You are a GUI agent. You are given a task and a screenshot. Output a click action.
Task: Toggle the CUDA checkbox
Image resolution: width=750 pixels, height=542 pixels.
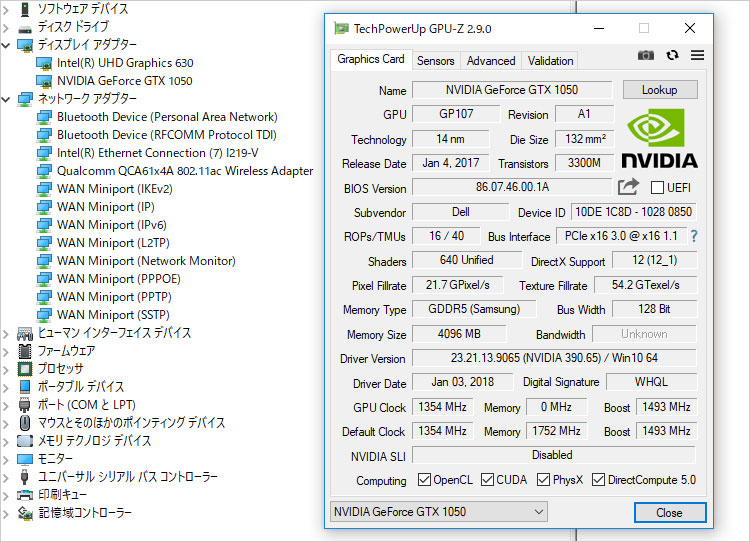[487, 479]
